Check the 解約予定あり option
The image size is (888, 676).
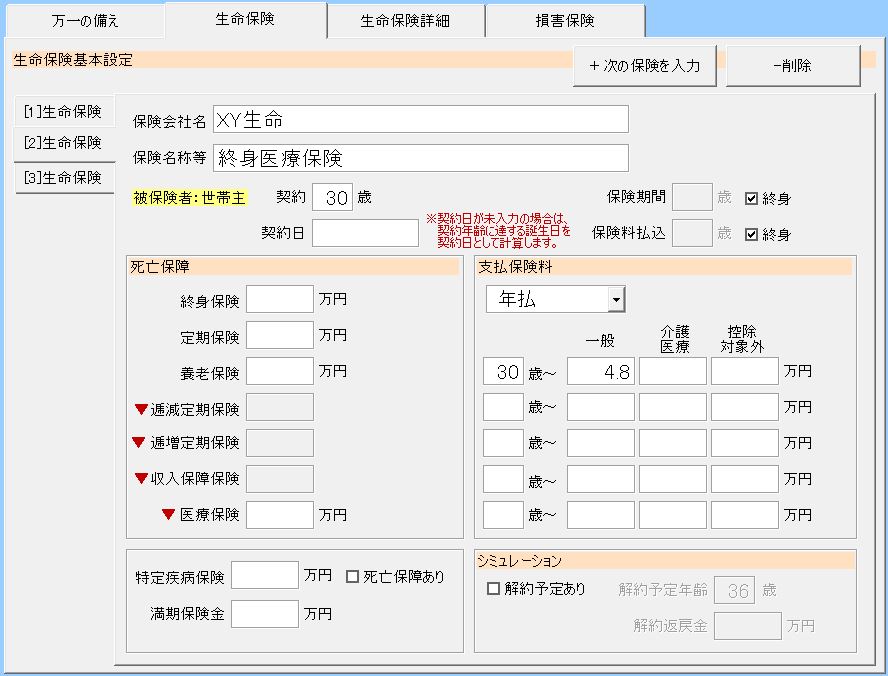click(493, 589)
